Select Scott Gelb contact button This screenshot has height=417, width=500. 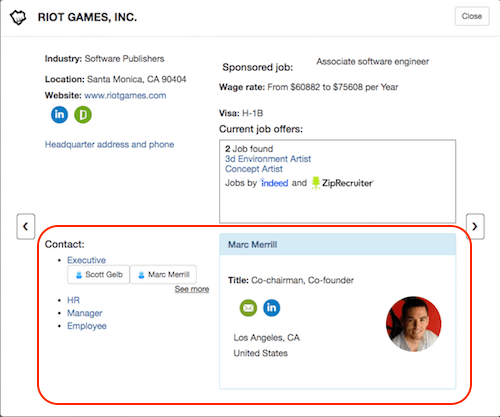click(98, 275)
